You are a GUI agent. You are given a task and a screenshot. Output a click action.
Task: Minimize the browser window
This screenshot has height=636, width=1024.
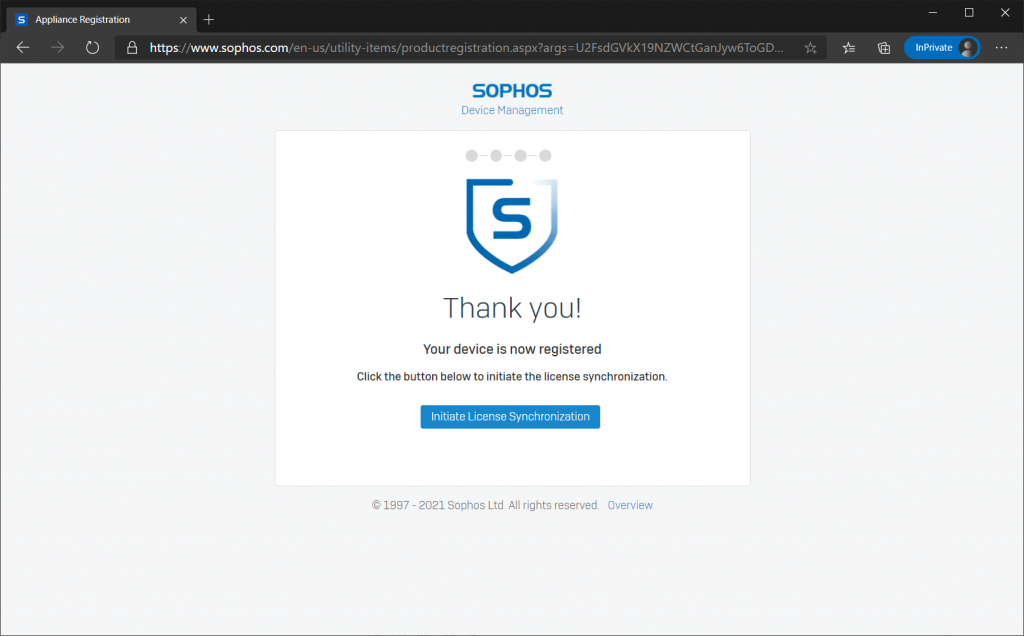(933, 12)
